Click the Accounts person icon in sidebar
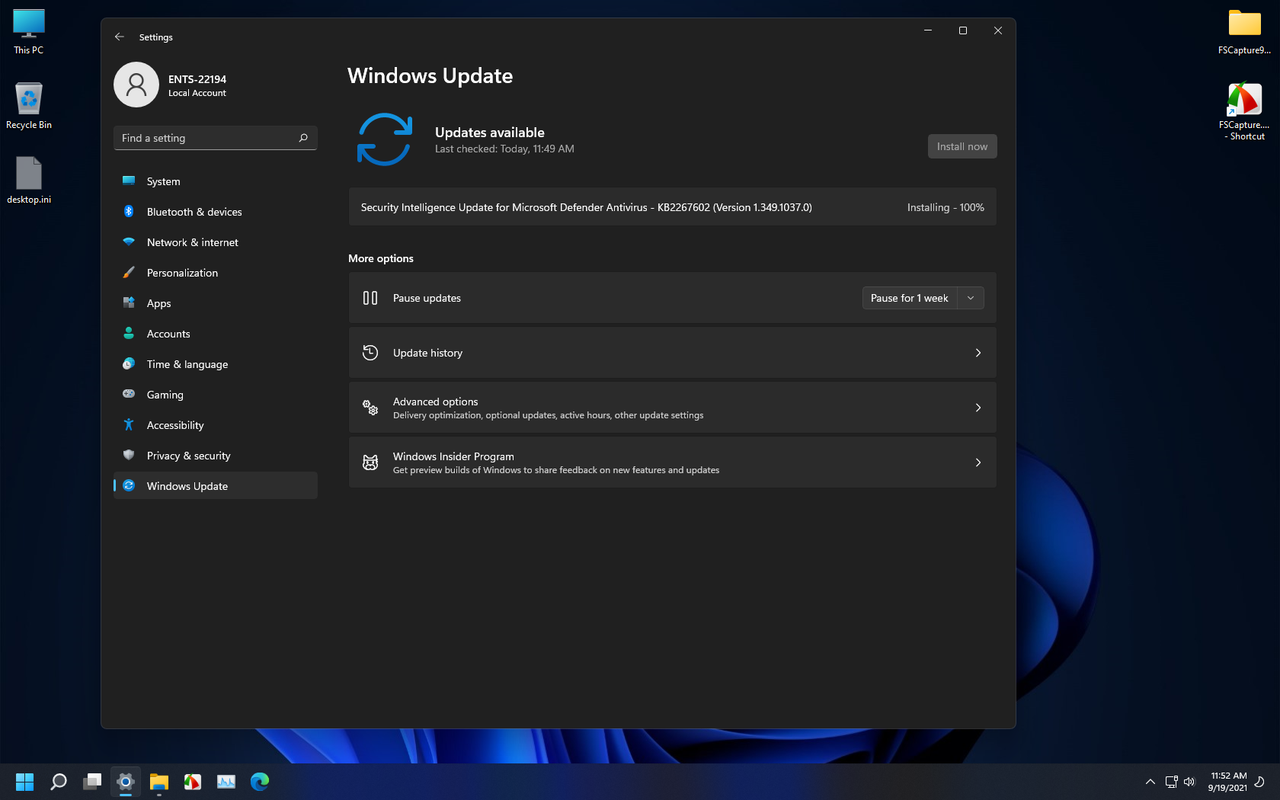This screenshot has width=1280, height=800. click(x=128, y=333)
